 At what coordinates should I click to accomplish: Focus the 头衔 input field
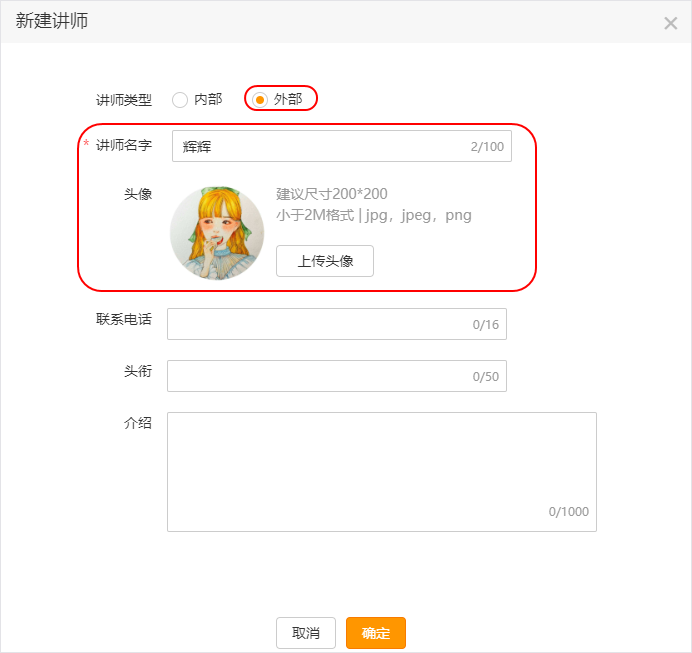(337, 376)
